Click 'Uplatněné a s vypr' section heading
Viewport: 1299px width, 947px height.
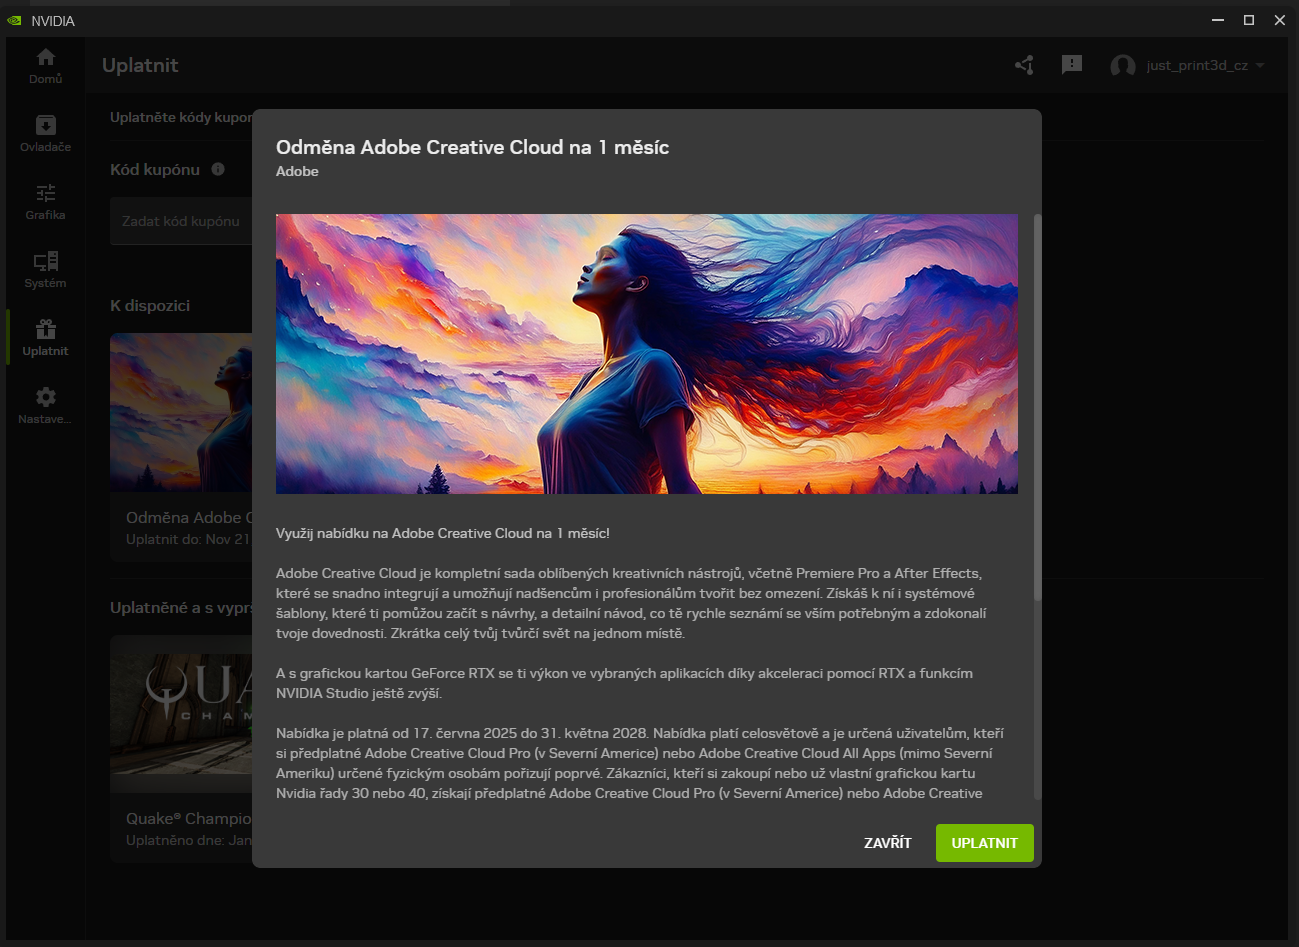pyautogui.click(x=181, y=607)
